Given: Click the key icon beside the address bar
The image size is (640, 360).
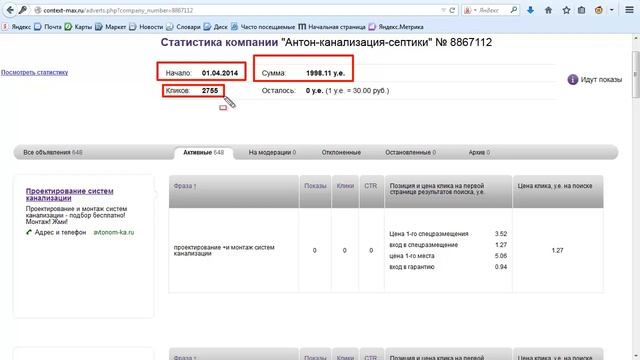Looking at the screenshot, I should 23,10.
